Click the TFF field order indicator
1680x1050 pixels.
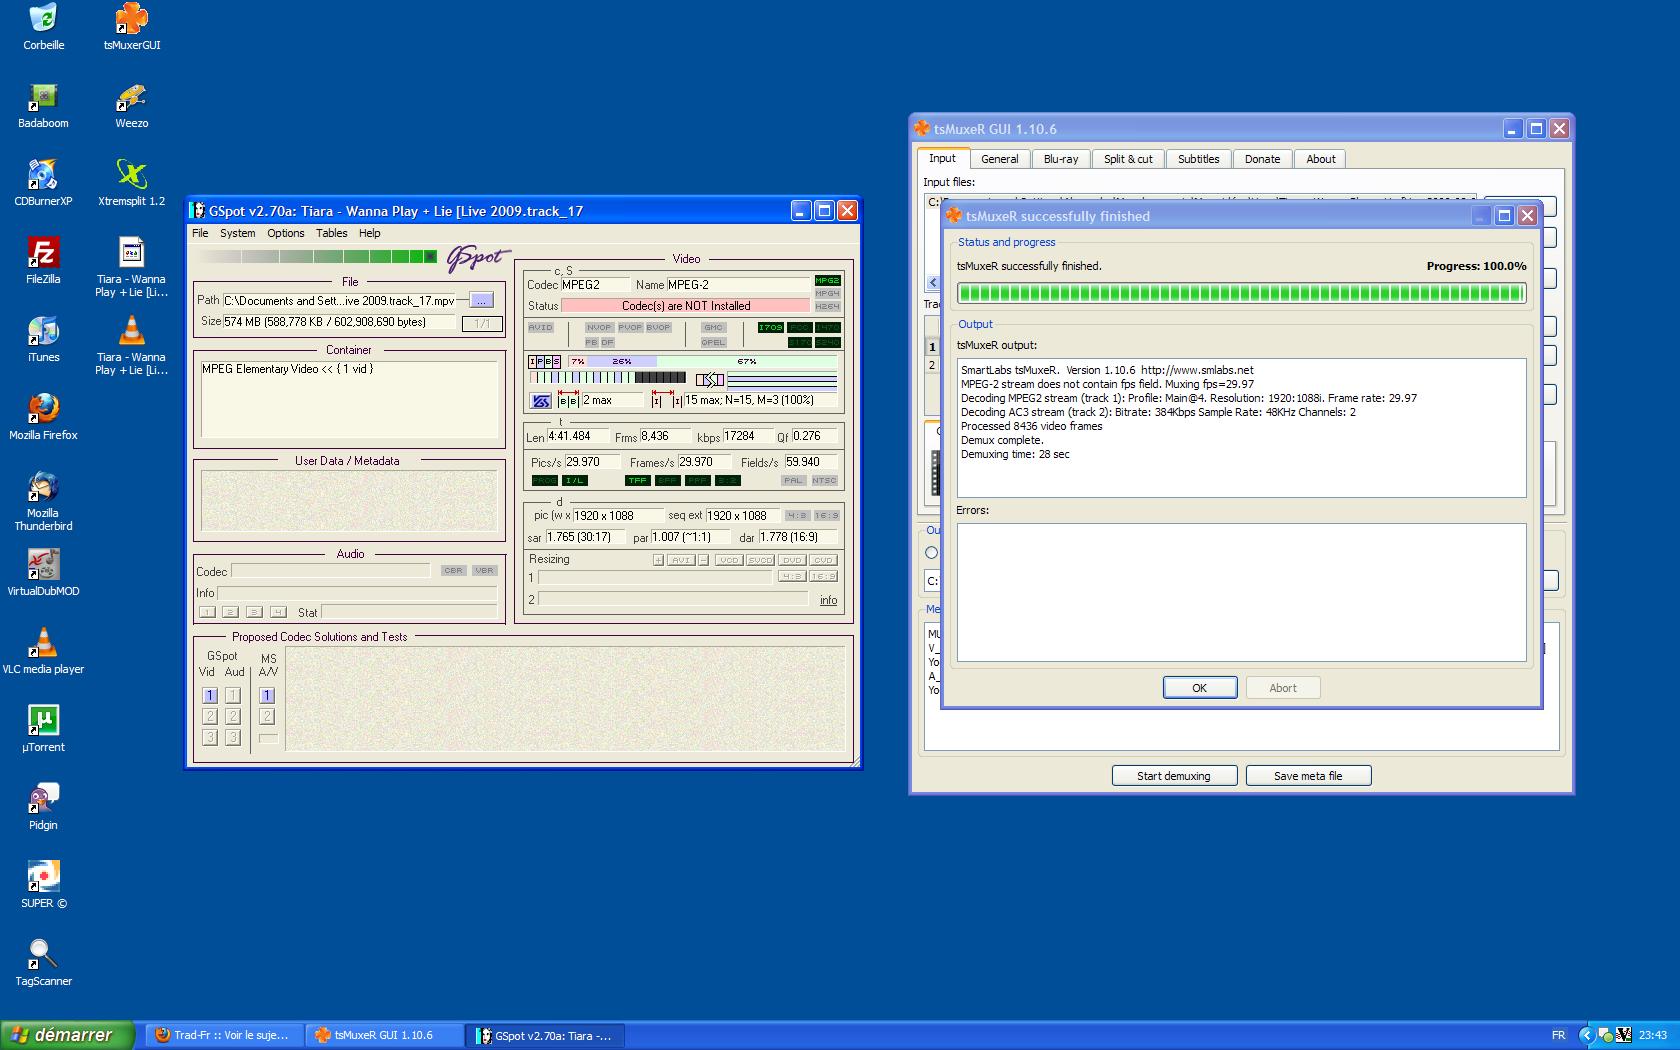637,480
